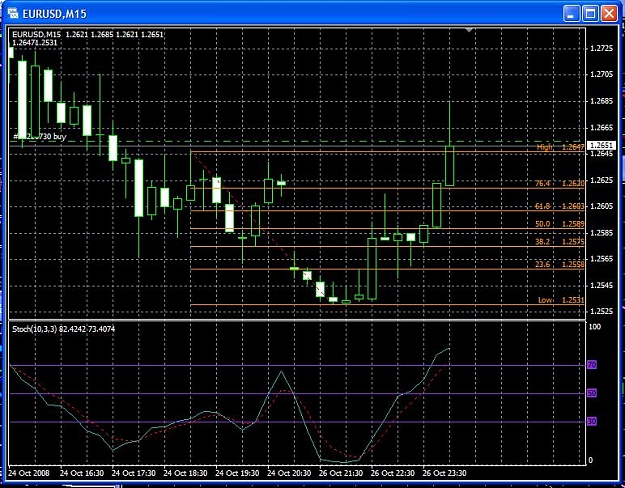Select the buy order label on chart
This screenshot has width=625, height=488.
[40, 136]
